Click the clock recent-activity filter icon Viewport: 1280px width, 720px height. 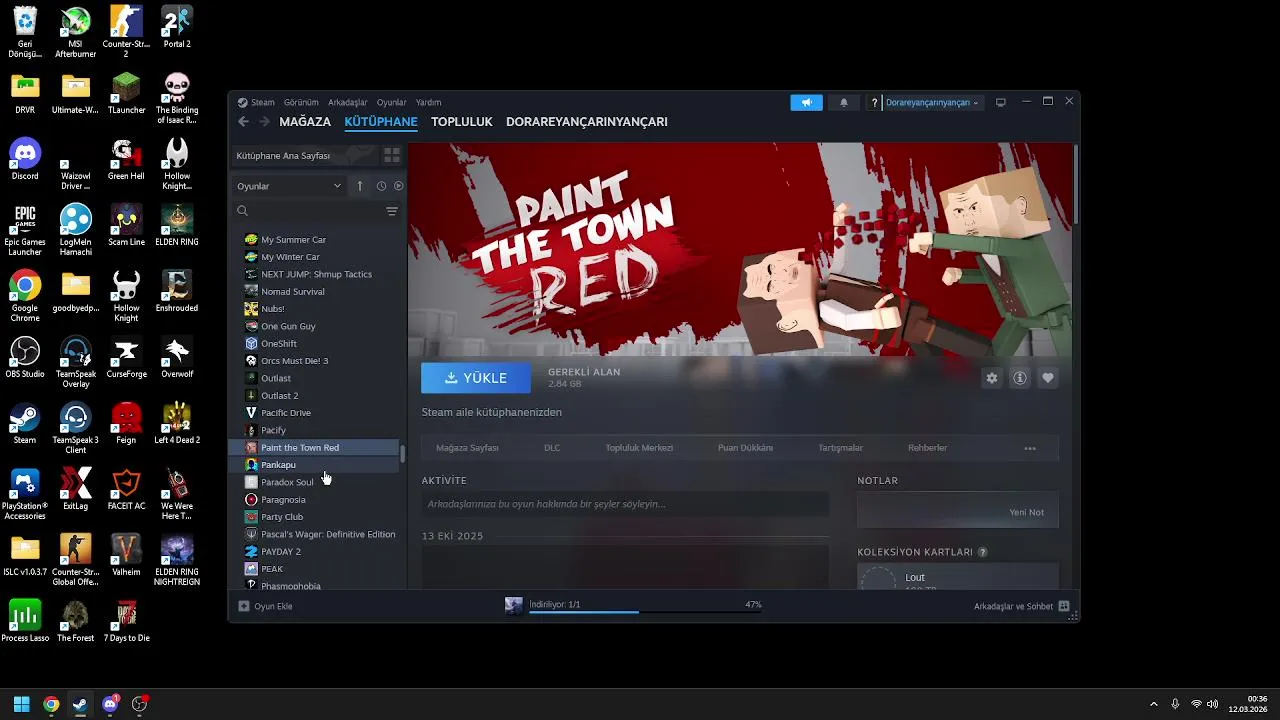[x=381, y=186]
